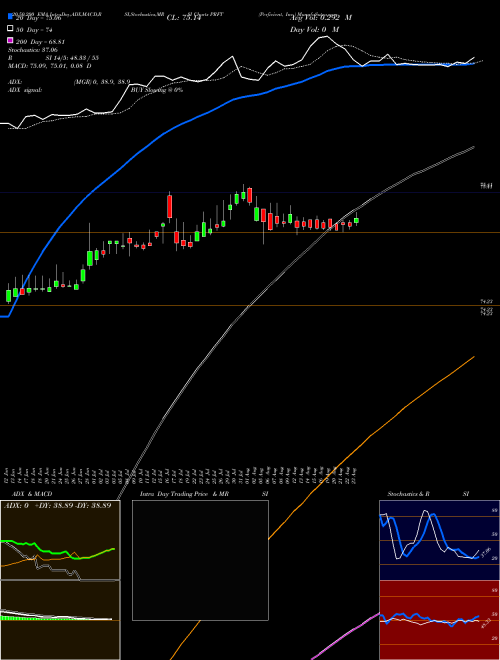Click the 'Stochastics: 37.06' readout
500x660 pixels.
(33, 50)
